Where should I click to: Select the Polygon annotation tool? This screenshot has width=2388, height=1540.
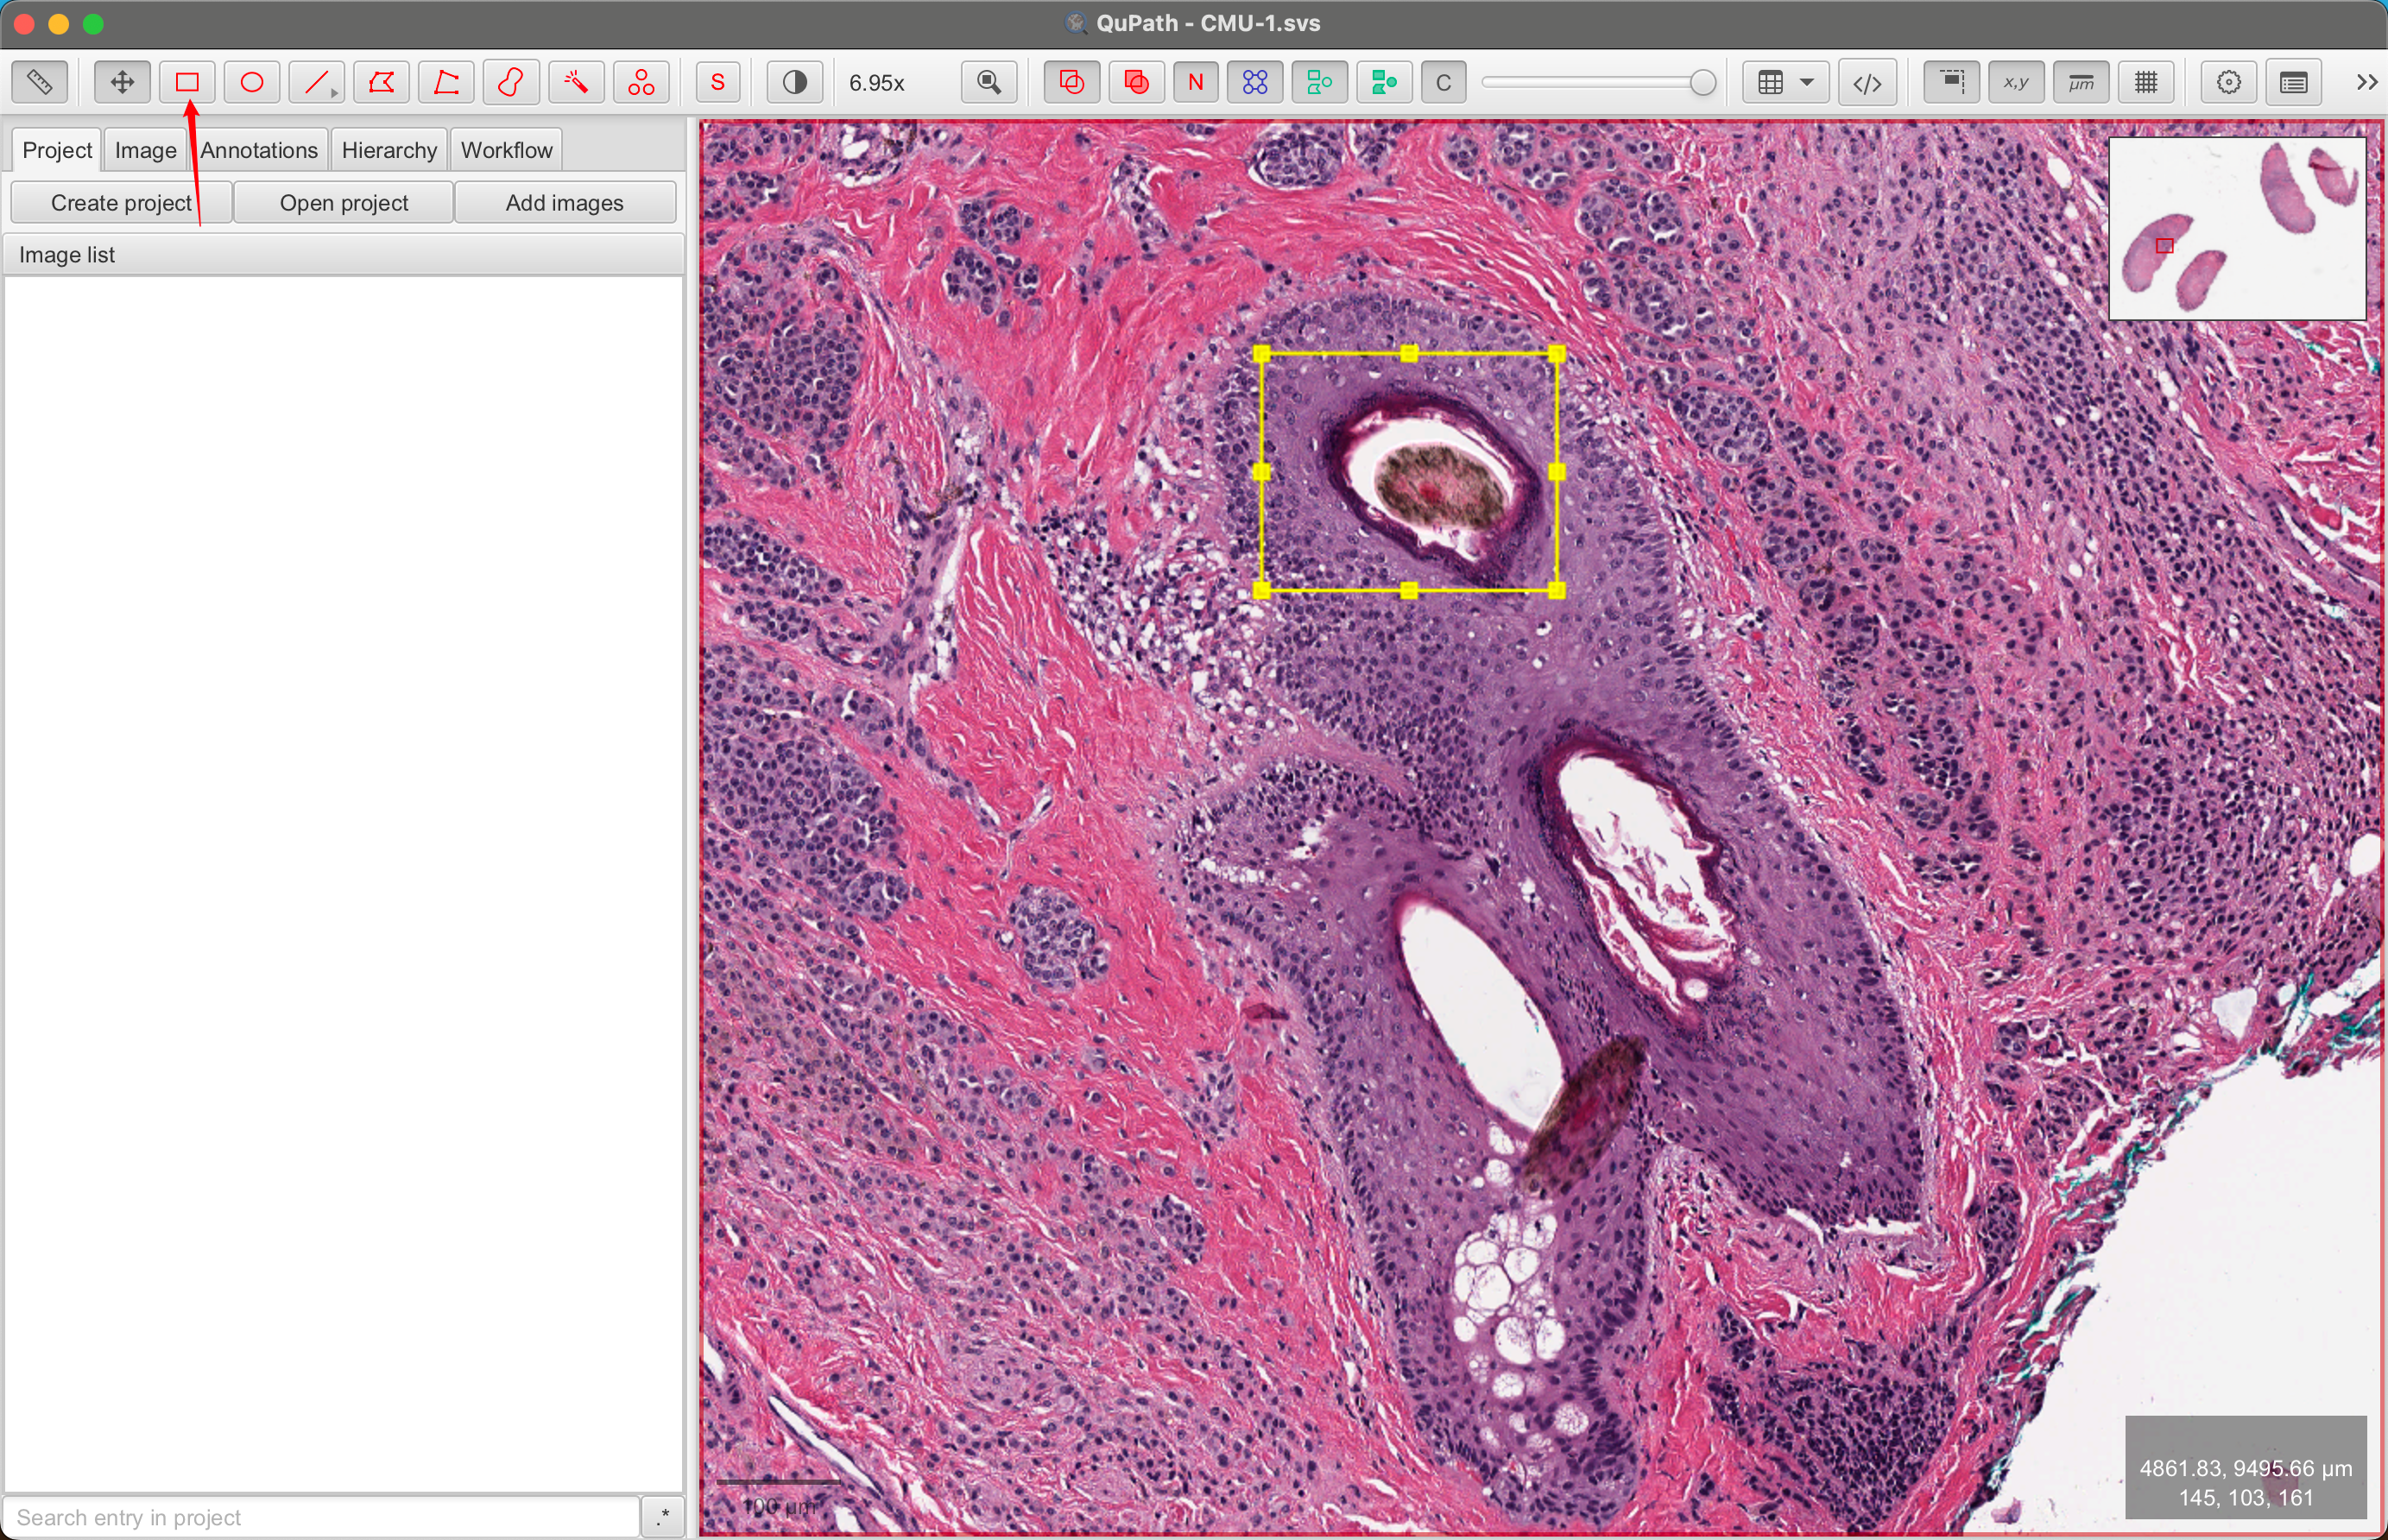(x=381, y=82)
